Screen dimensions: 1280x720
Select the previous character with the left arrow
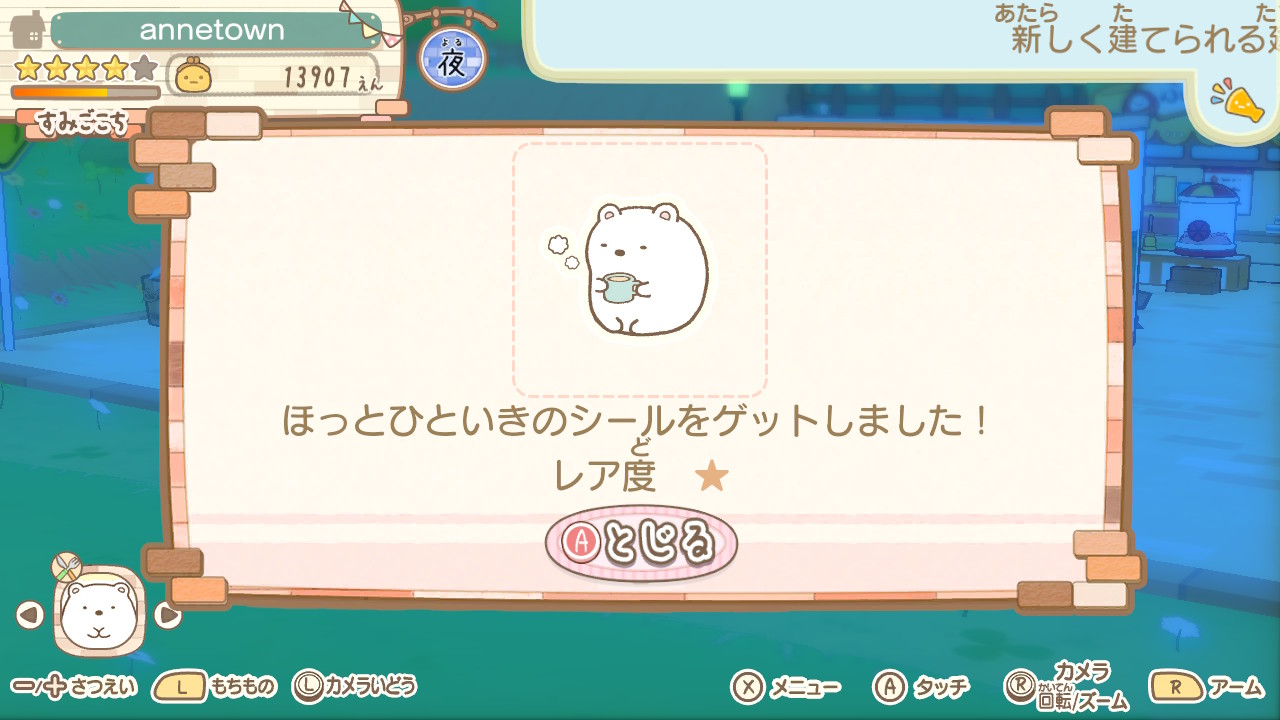tap(30, 615)
